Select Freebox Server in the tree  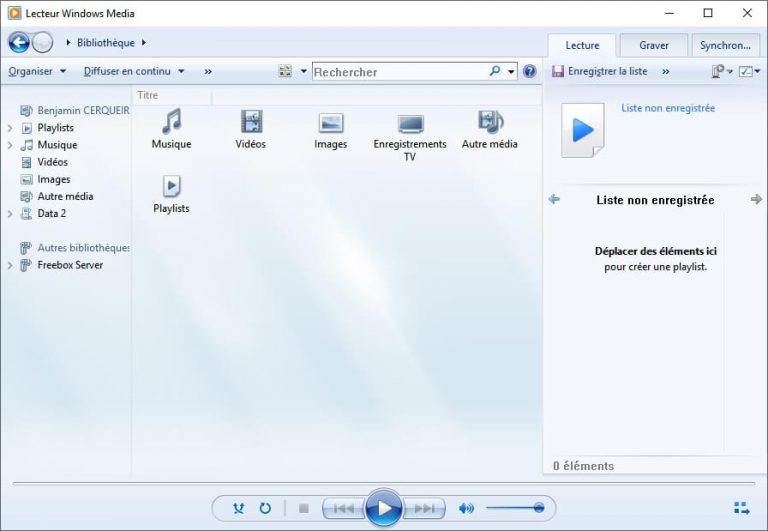[61, 265]
